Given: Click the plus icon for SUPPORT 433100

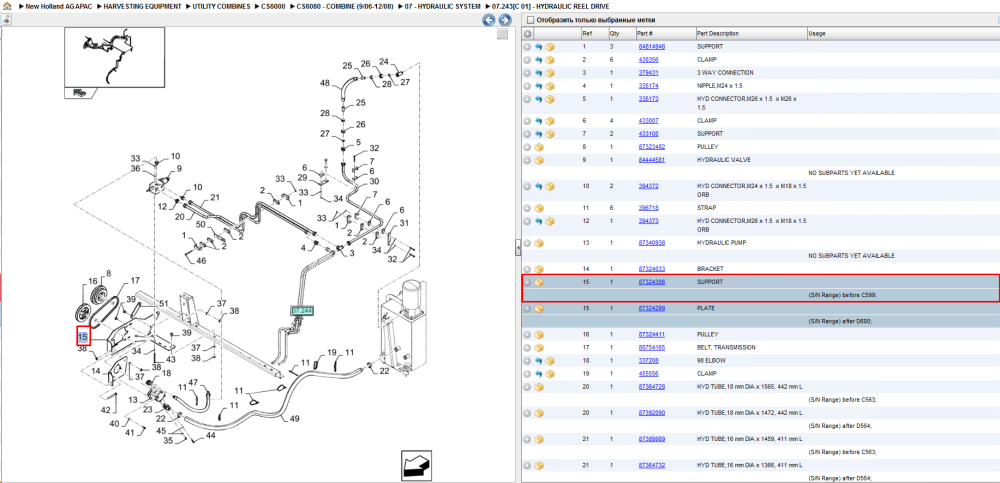Looking at the screenshot, I should tap(527, 133).
